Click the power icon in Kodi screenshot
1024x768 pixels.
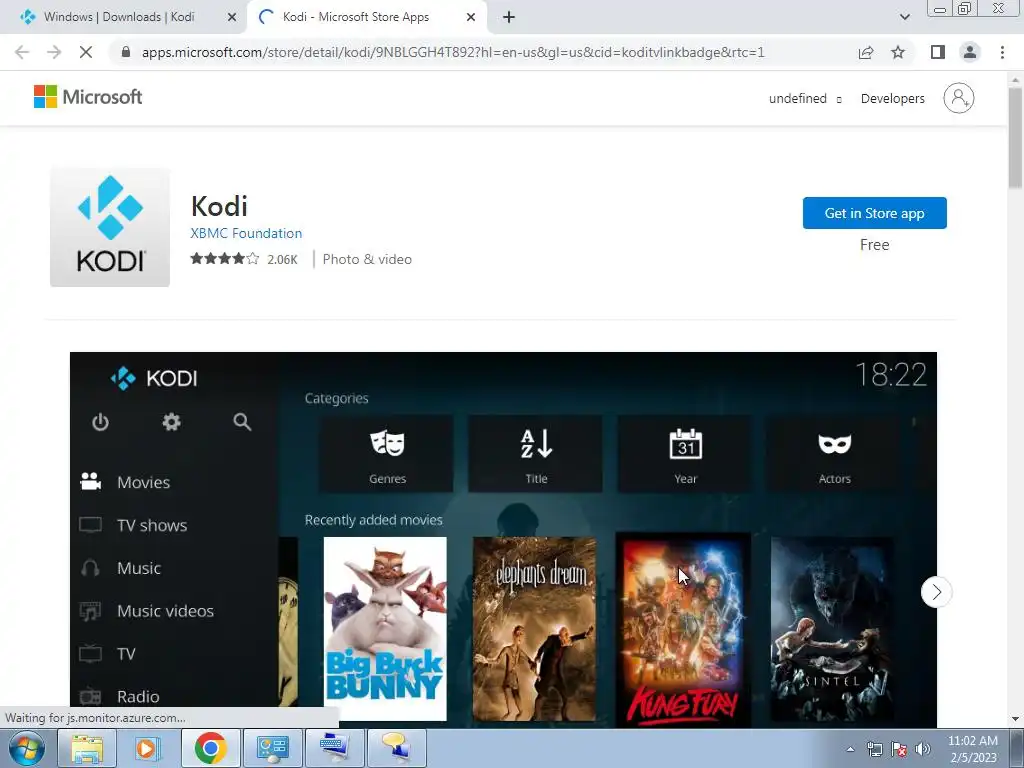(x=100, y=422)
